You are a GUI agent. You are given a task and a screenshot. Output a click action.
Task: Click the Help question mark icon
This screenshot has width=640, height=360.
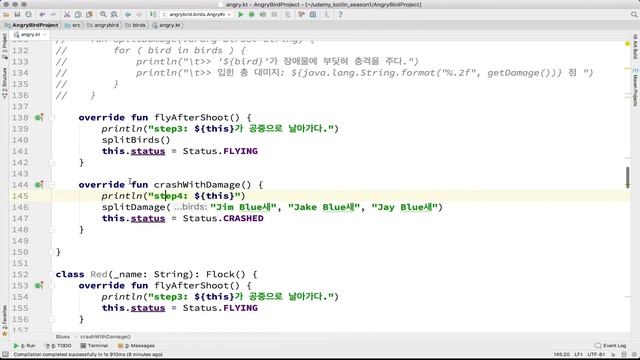[340, 14]
